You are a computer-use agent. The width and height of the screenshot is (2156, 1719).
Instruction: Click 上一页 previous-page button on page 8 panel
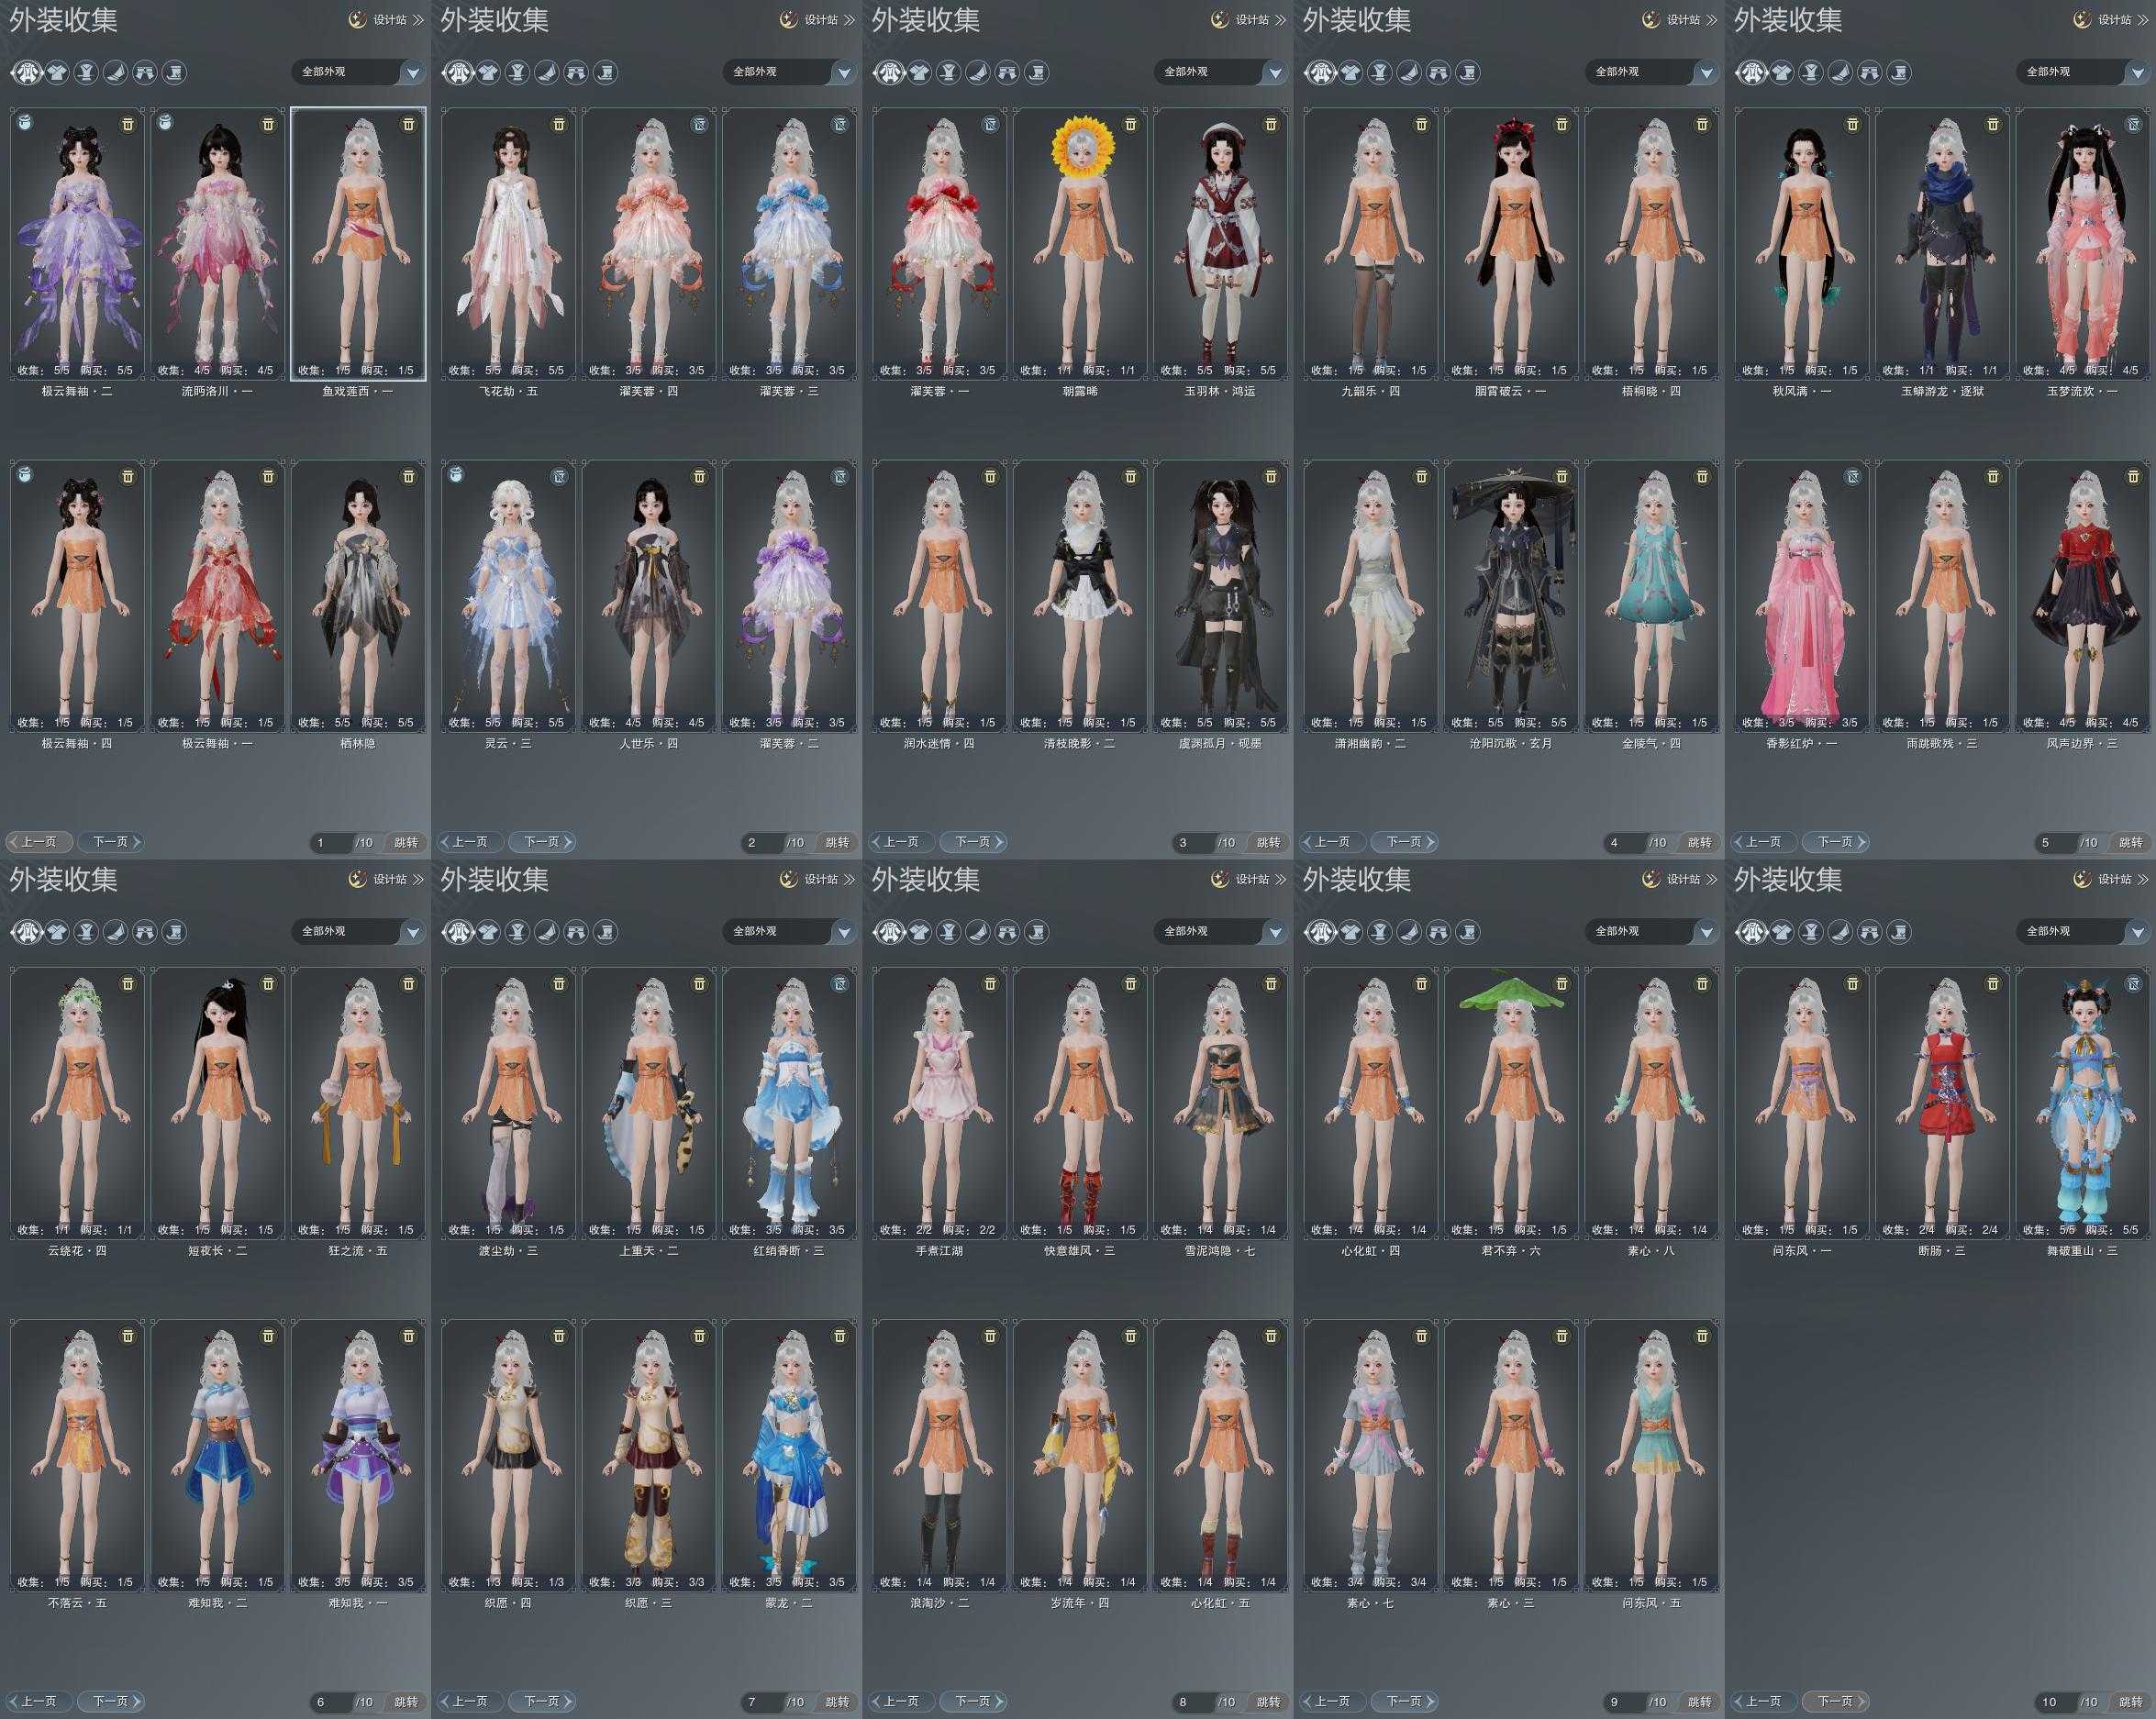(901, 1701)
